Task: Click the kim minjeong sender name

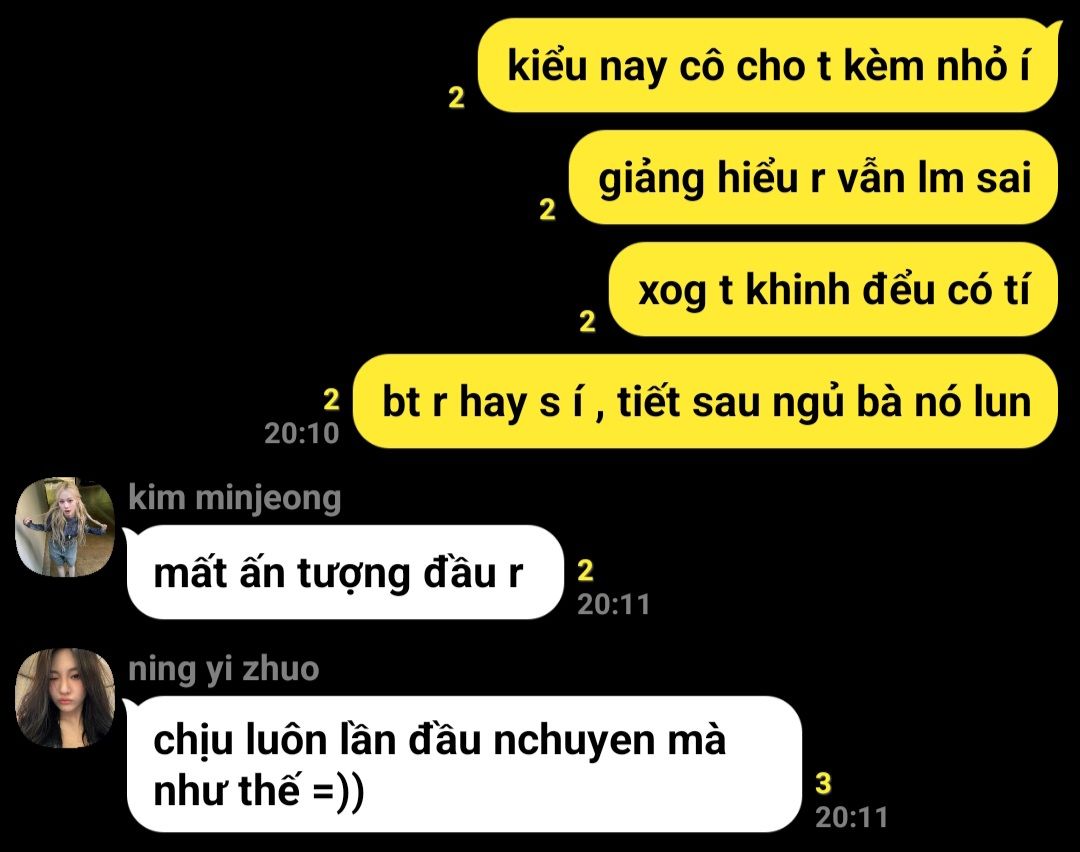Action: pyautogui.click(x=235, y=498)
